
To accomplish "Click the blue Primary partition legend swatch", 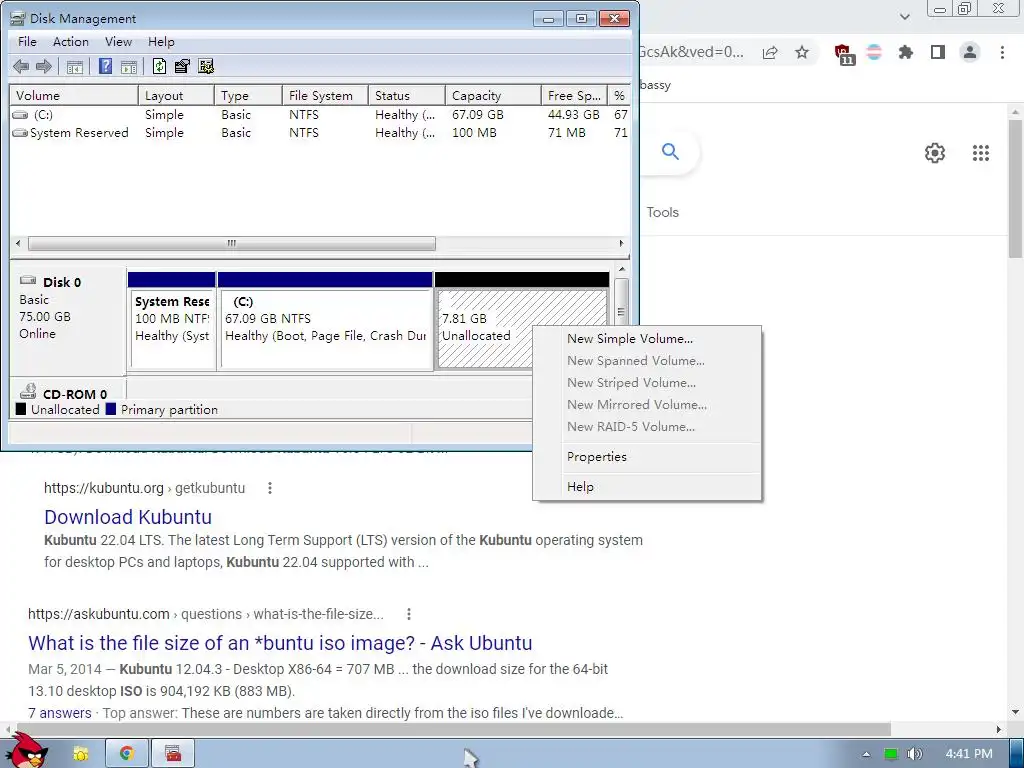I will click(x=111, y=409).
